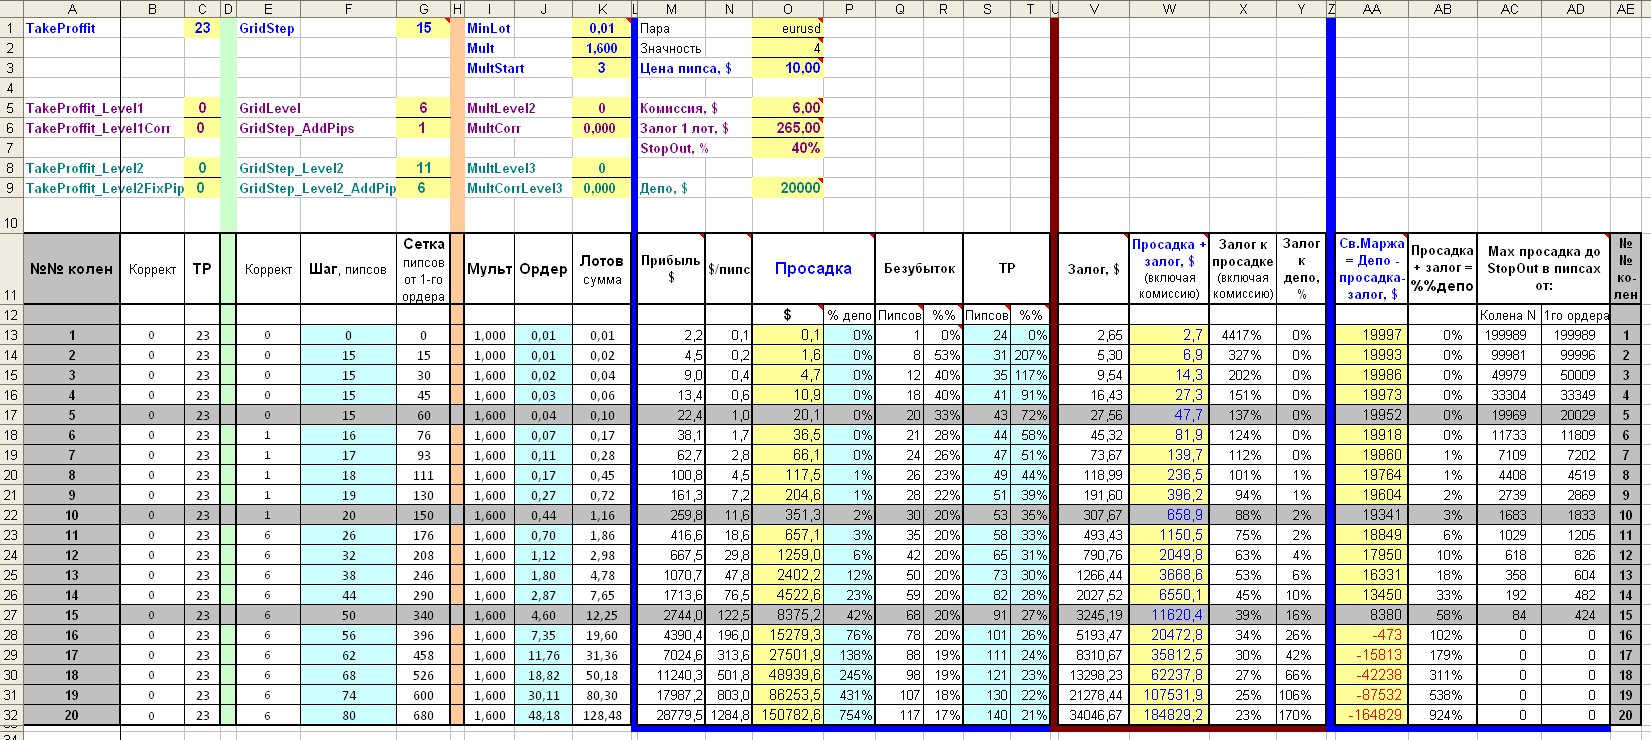
Task: Click column header O
Action: click(x=787, y=9)
